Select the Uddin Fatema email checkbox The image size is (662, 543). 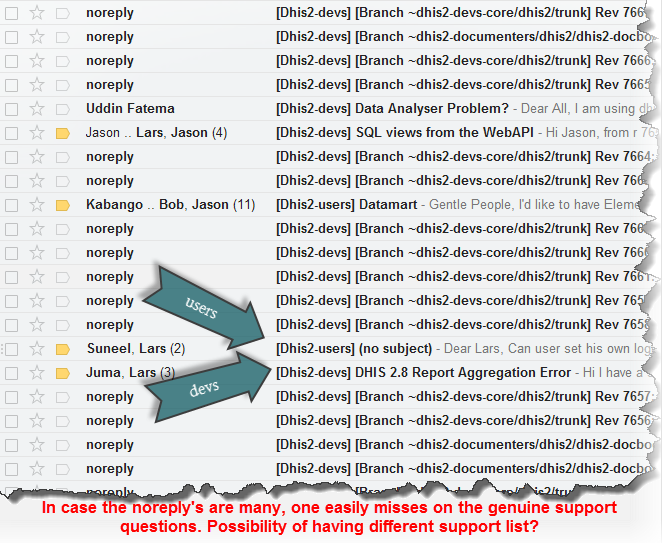[11, 109]
